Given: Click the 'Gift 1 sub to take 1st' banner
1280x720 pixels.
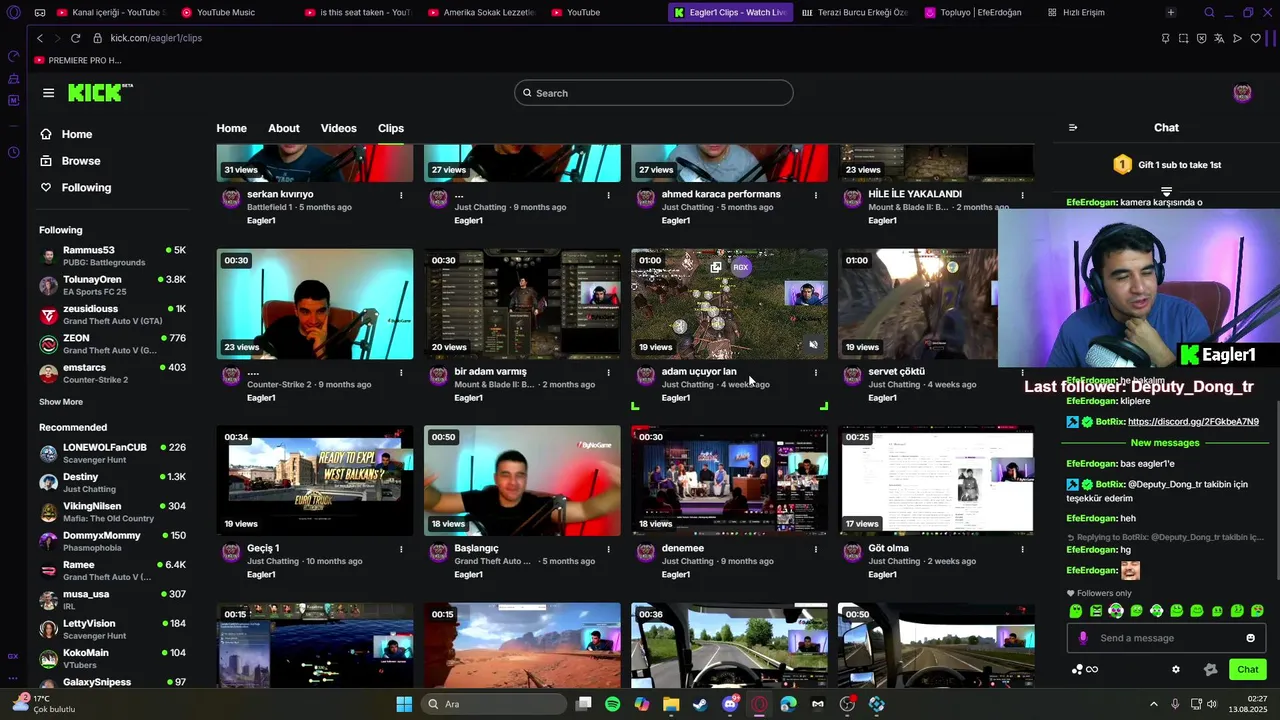Looking at the screenshot, I should pyautogui.click(x=1167, y=165).
